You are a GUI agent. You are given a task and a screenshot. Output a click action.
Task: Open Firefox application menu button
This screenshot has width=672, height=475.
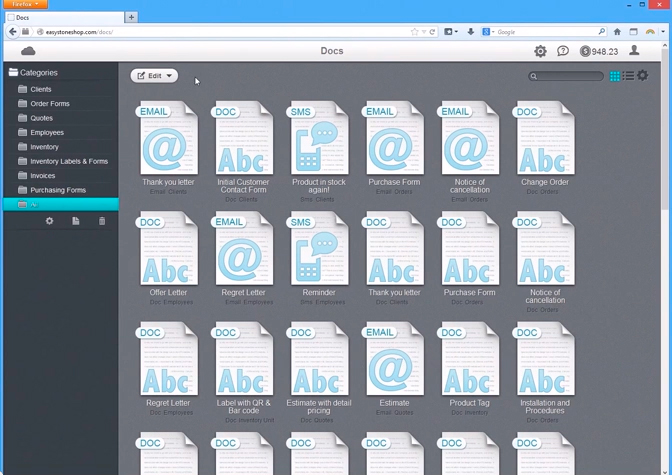click(x=24, y=5)
